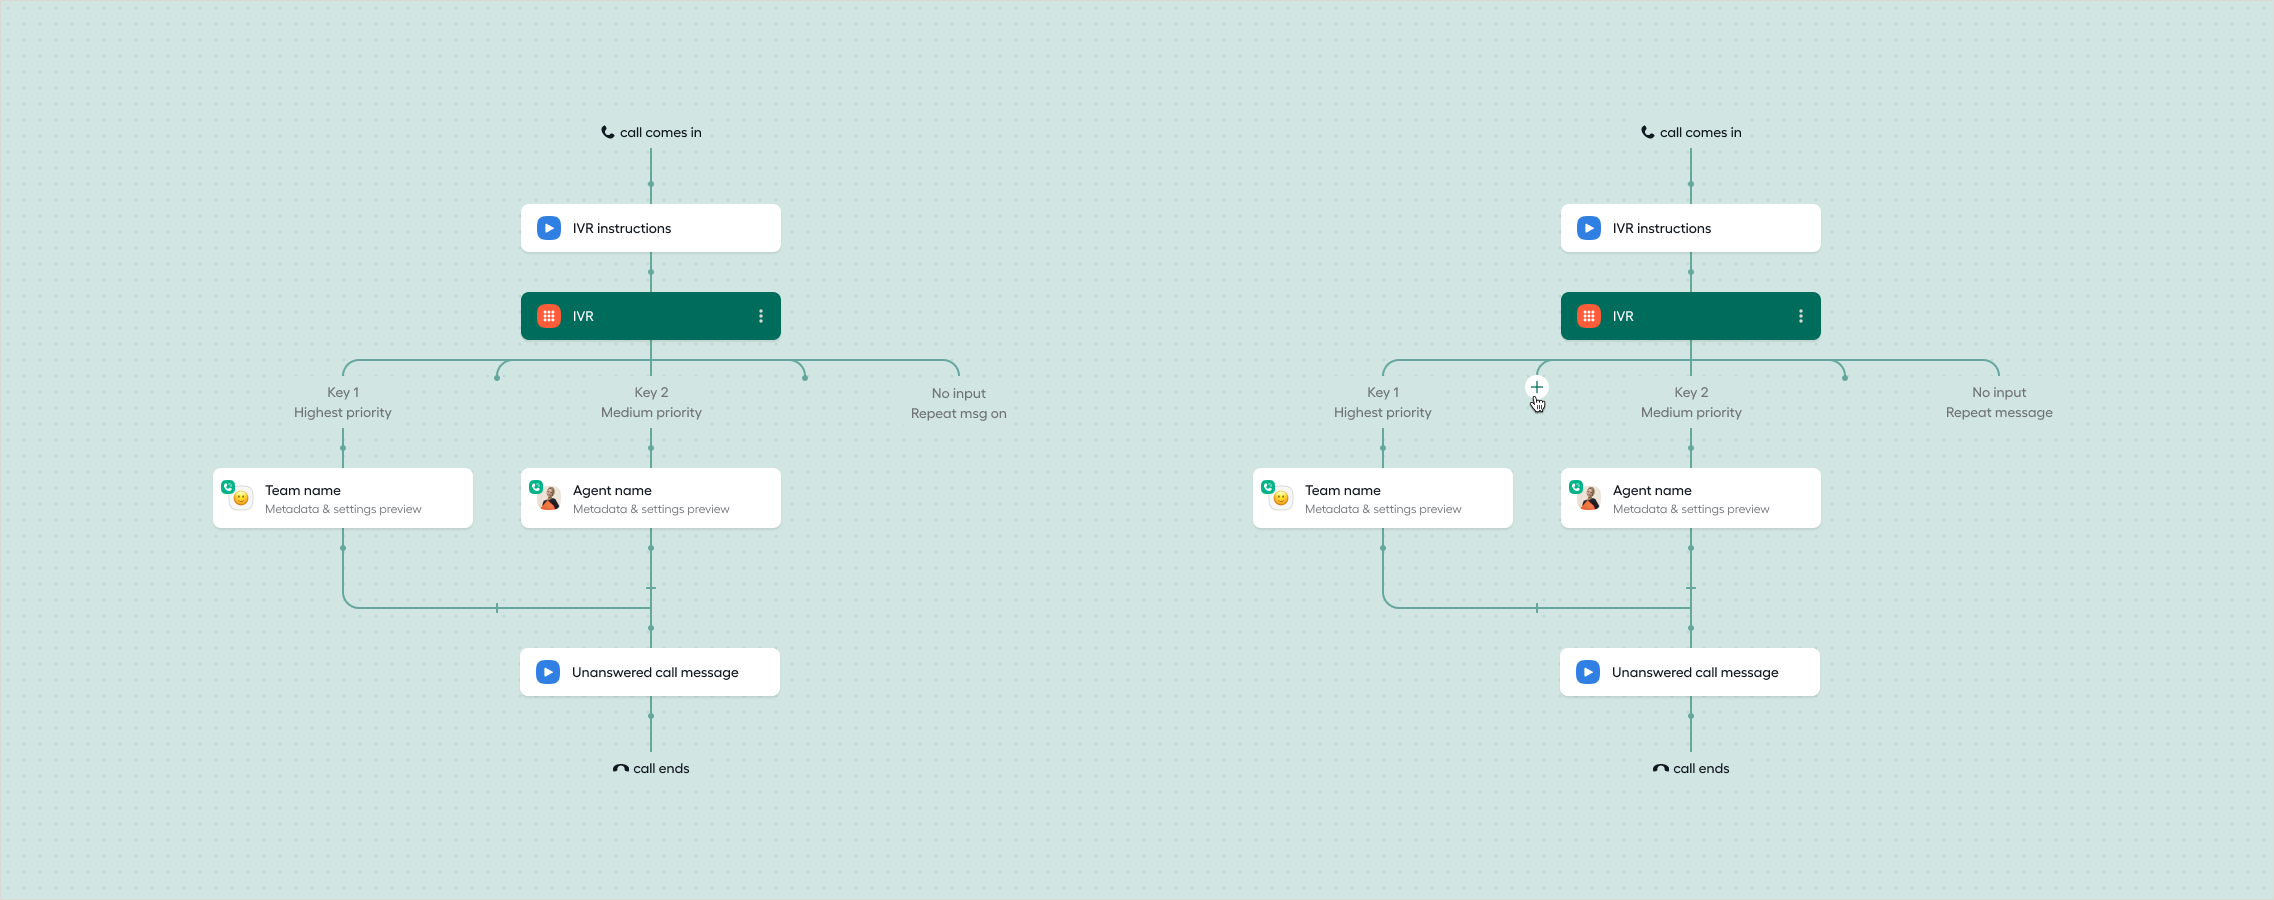The width and height of the screenshot is (2274, 900).
Task: Click the agent avatar photo in right diagram
Action: coord(1589,498)
